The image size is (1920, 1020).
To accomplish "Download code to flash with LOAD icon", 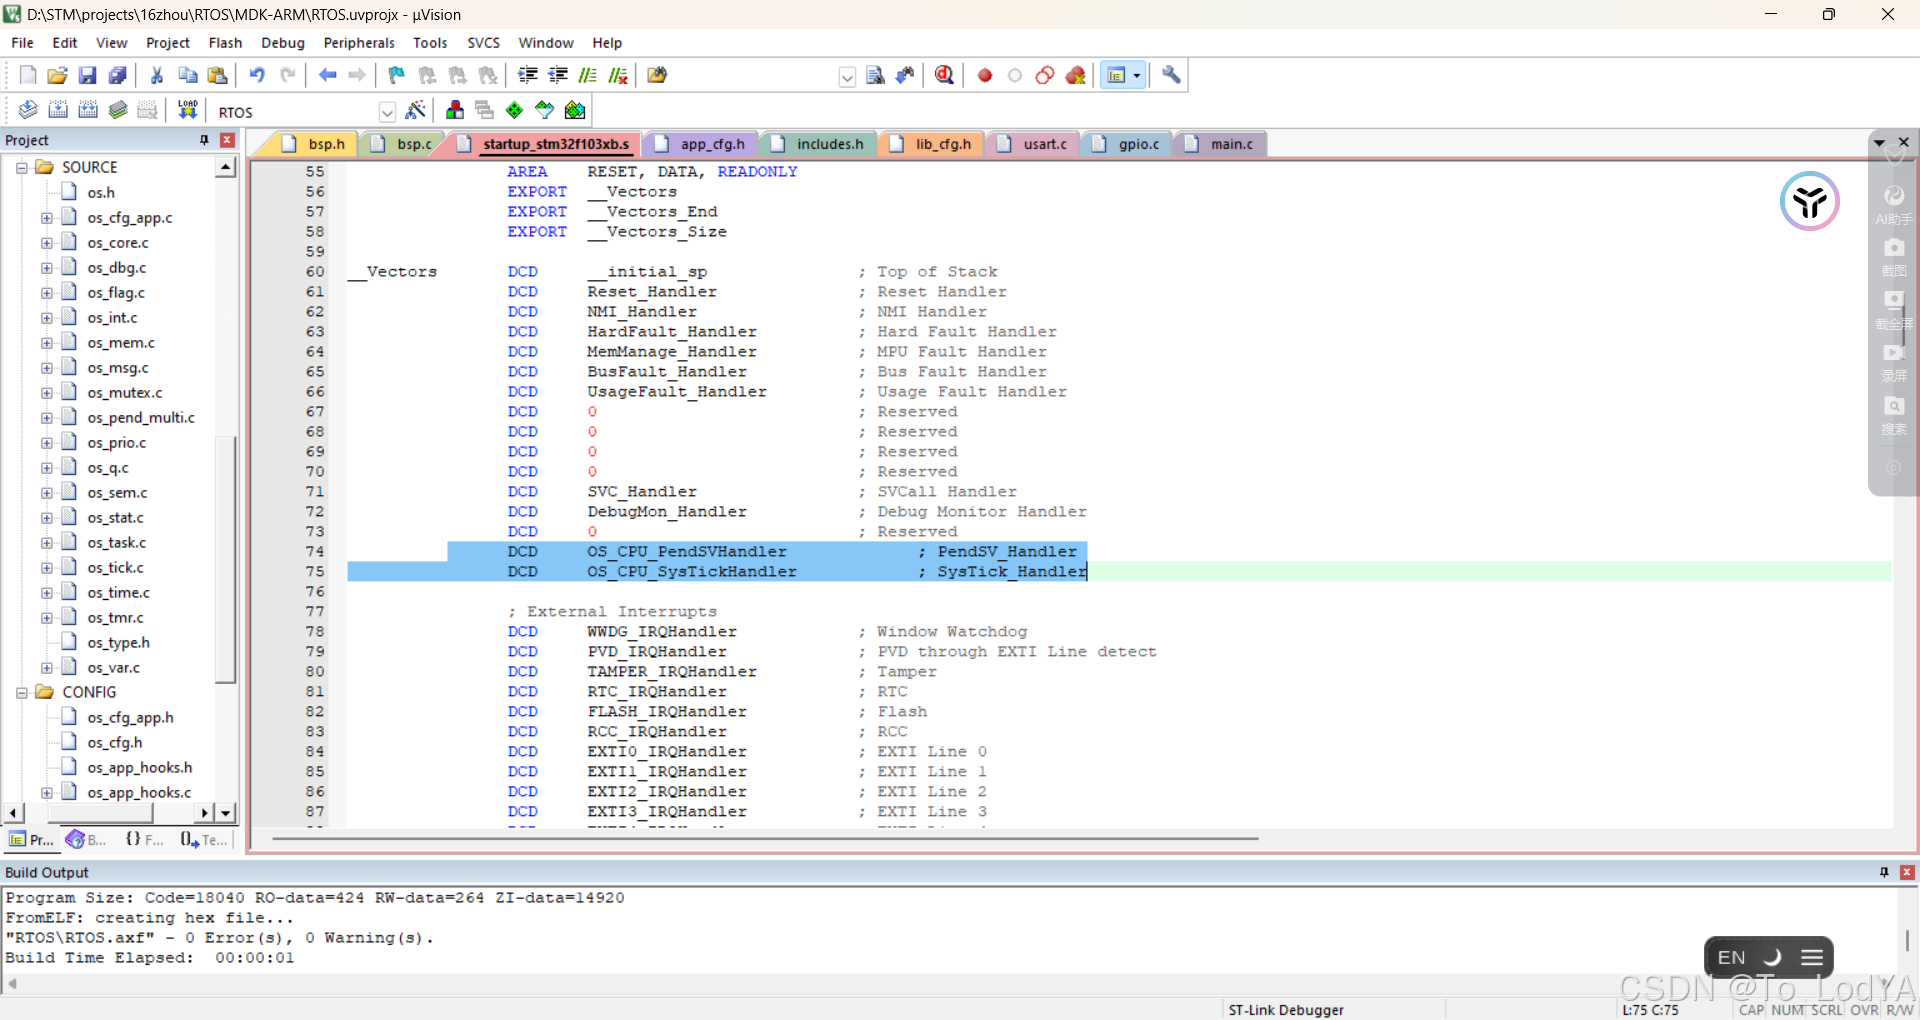I will click(187, 110).
